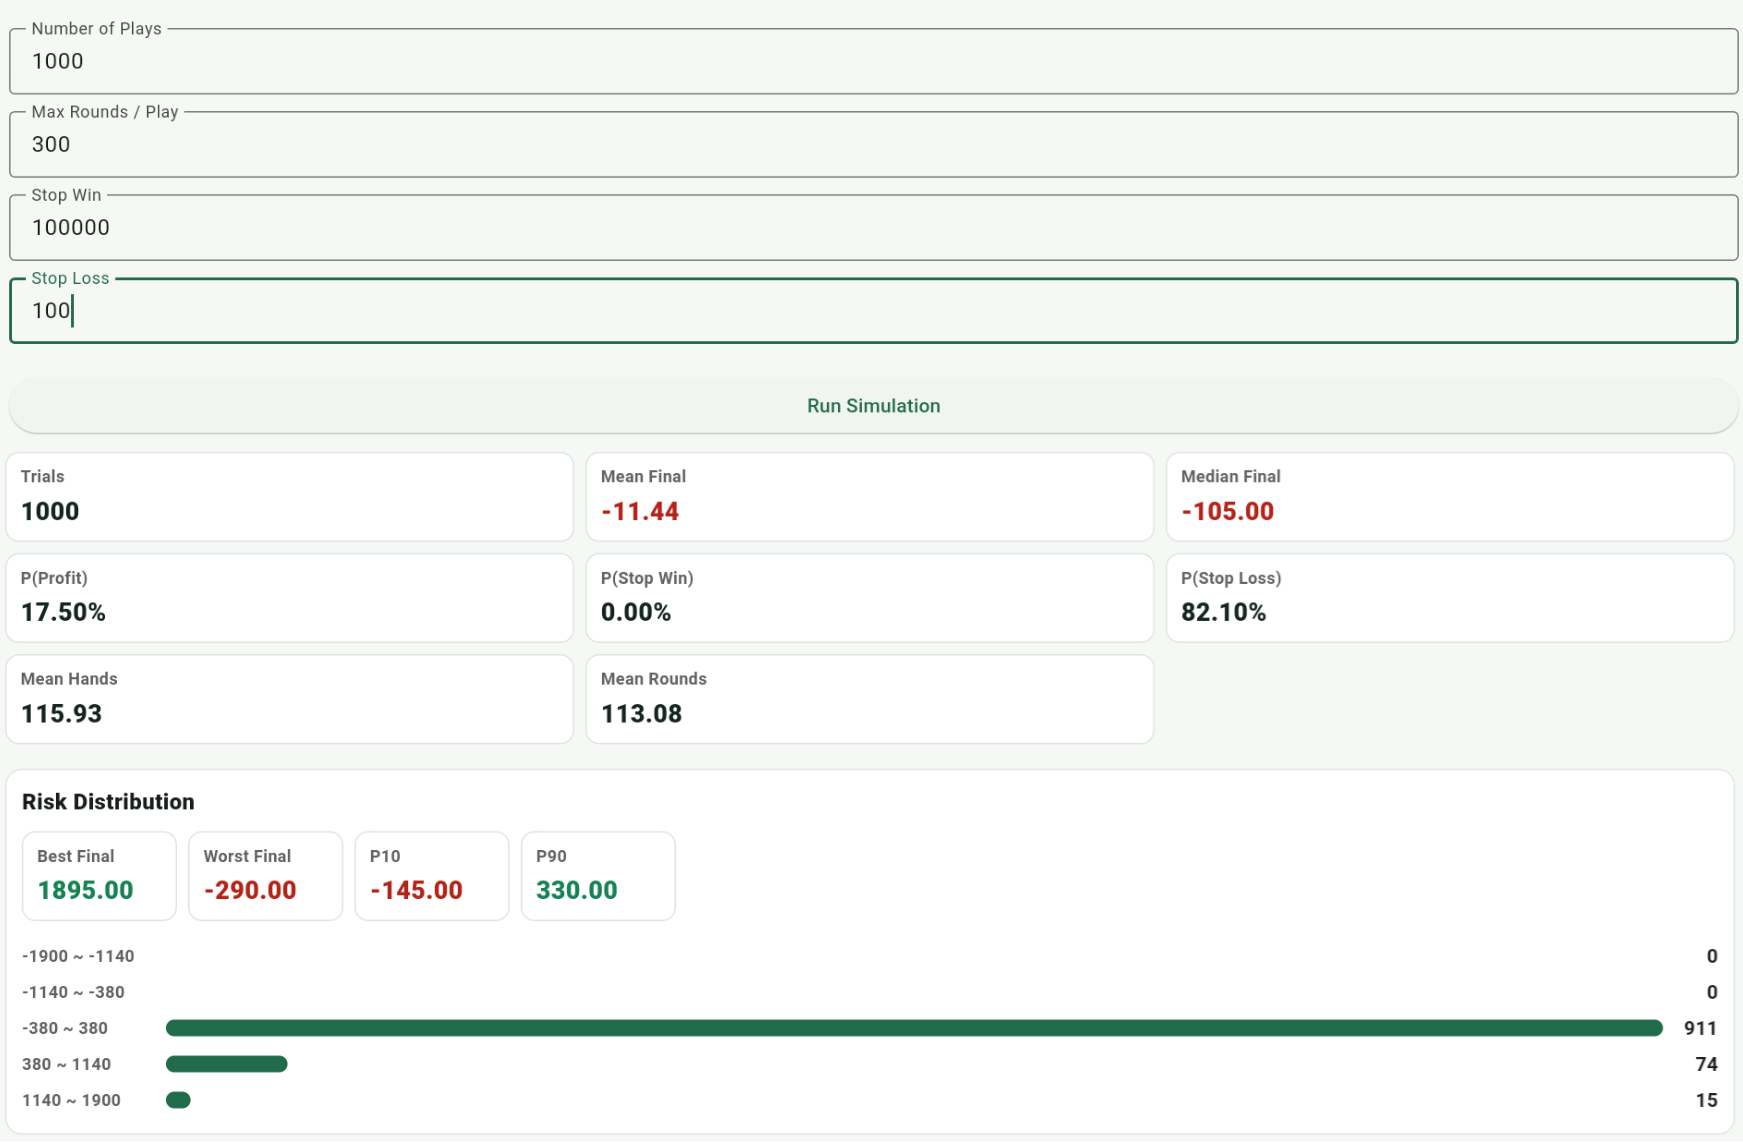Click the P(Stop Loss) label
The image size is (1743, 1142).
point(1231,578)
